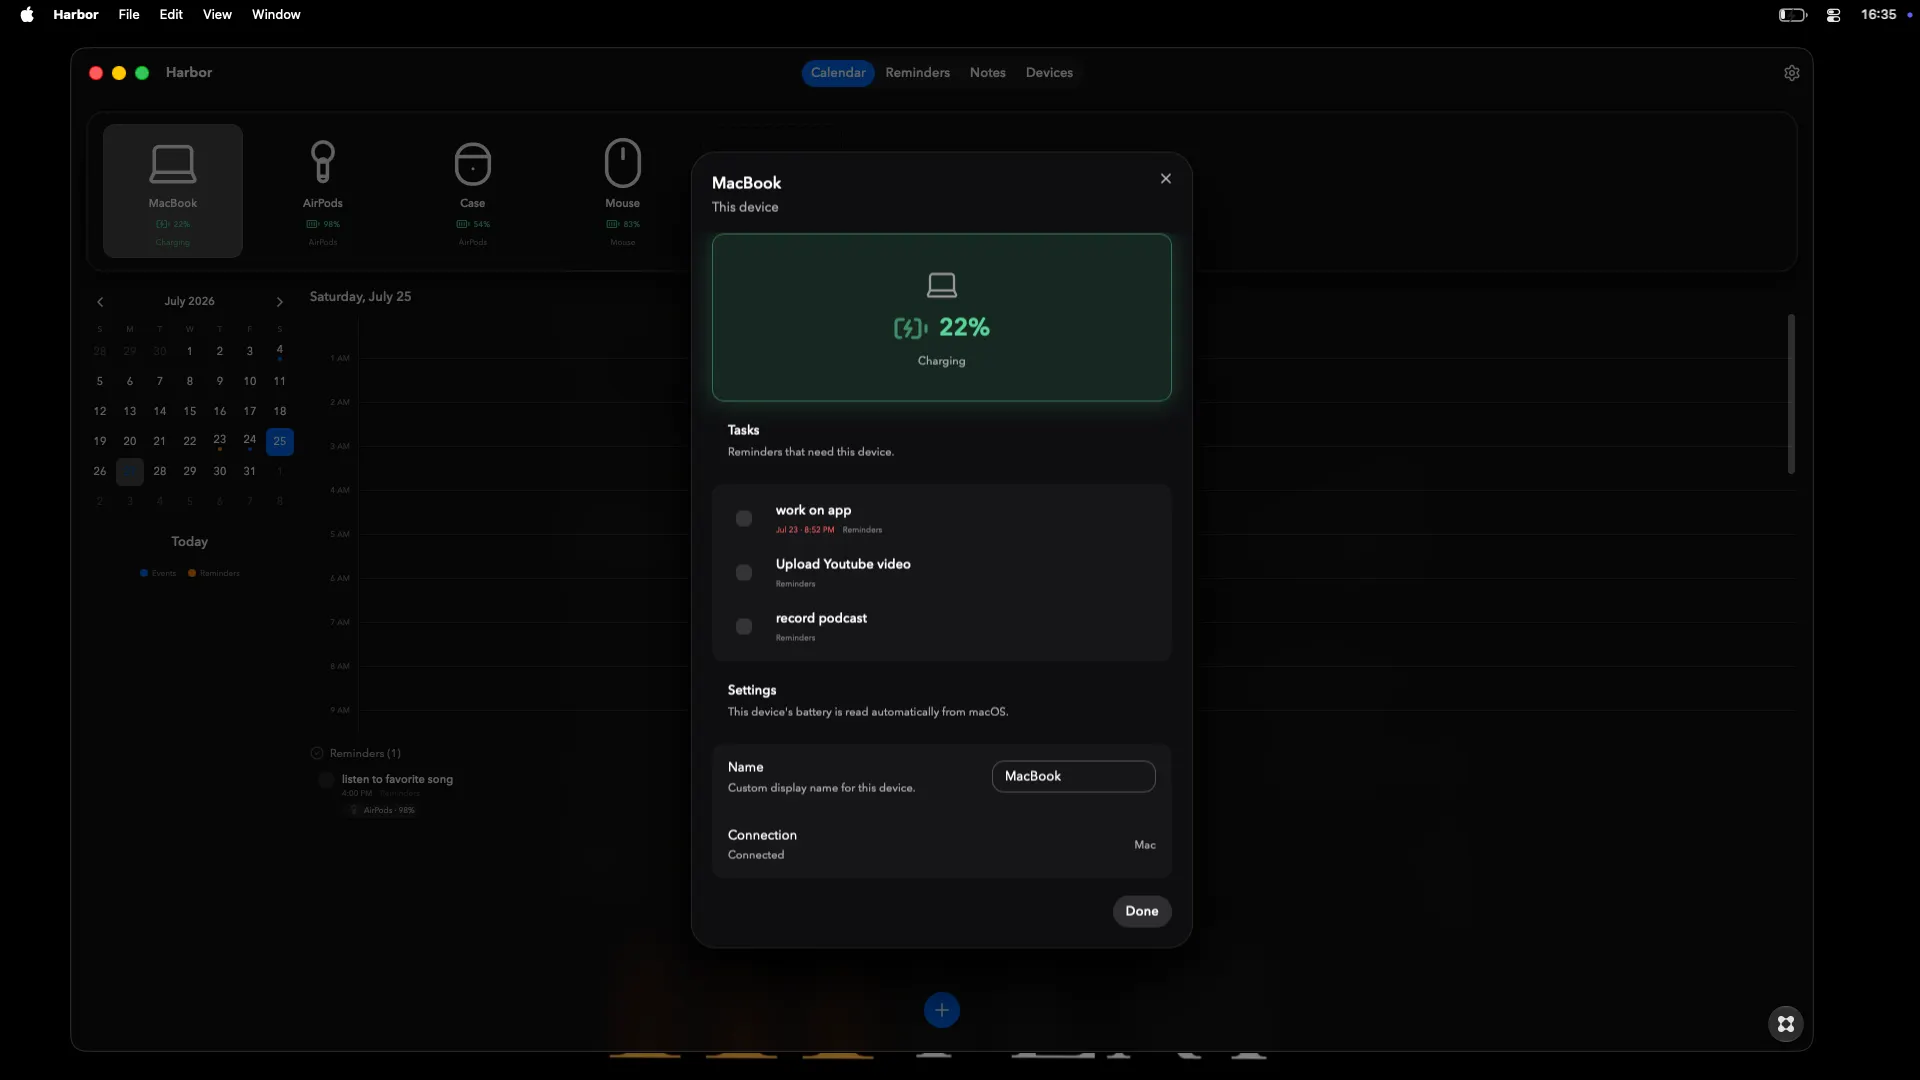Click the Reminders legend label under Today

tap(220, 573)
